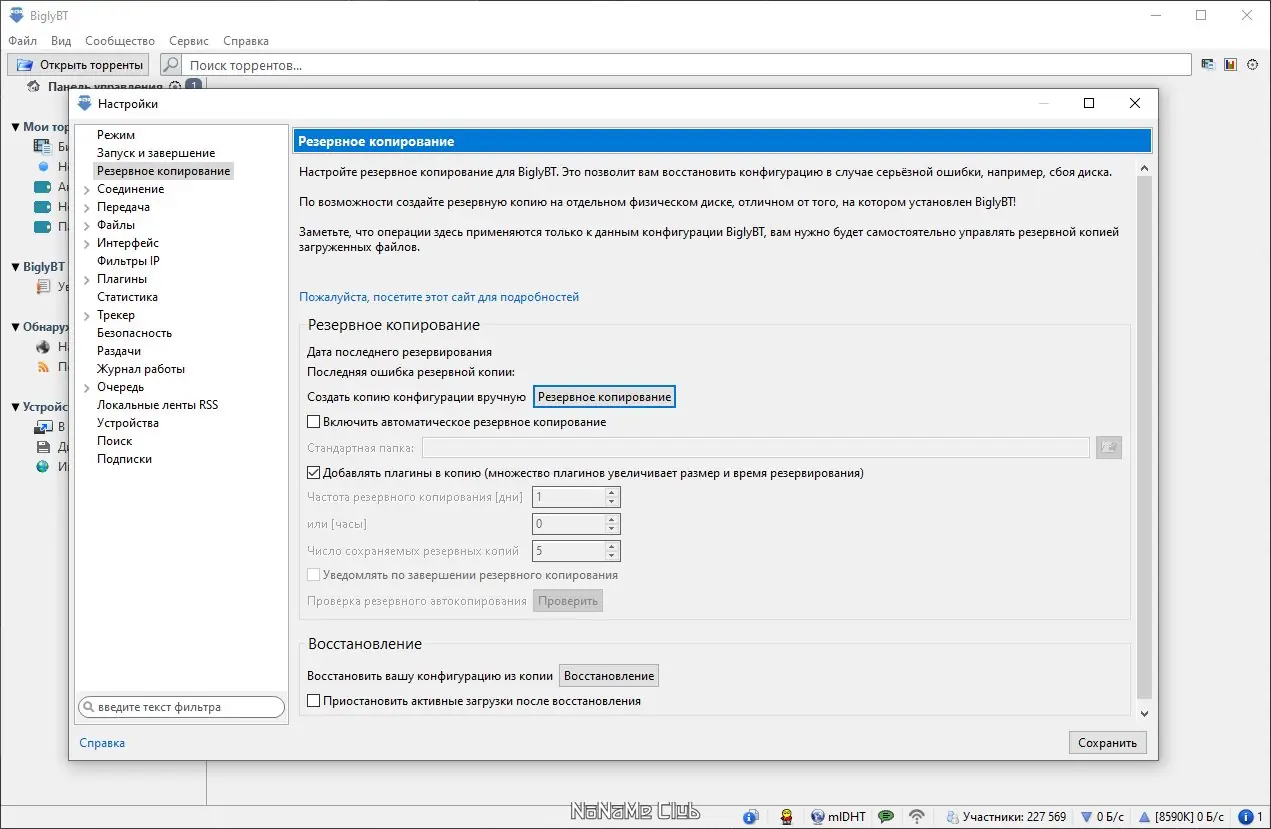The width and height of the screenshot is (1271, 829).
Task: Expand Трекер in settings tree
Action: pos(87,316)
